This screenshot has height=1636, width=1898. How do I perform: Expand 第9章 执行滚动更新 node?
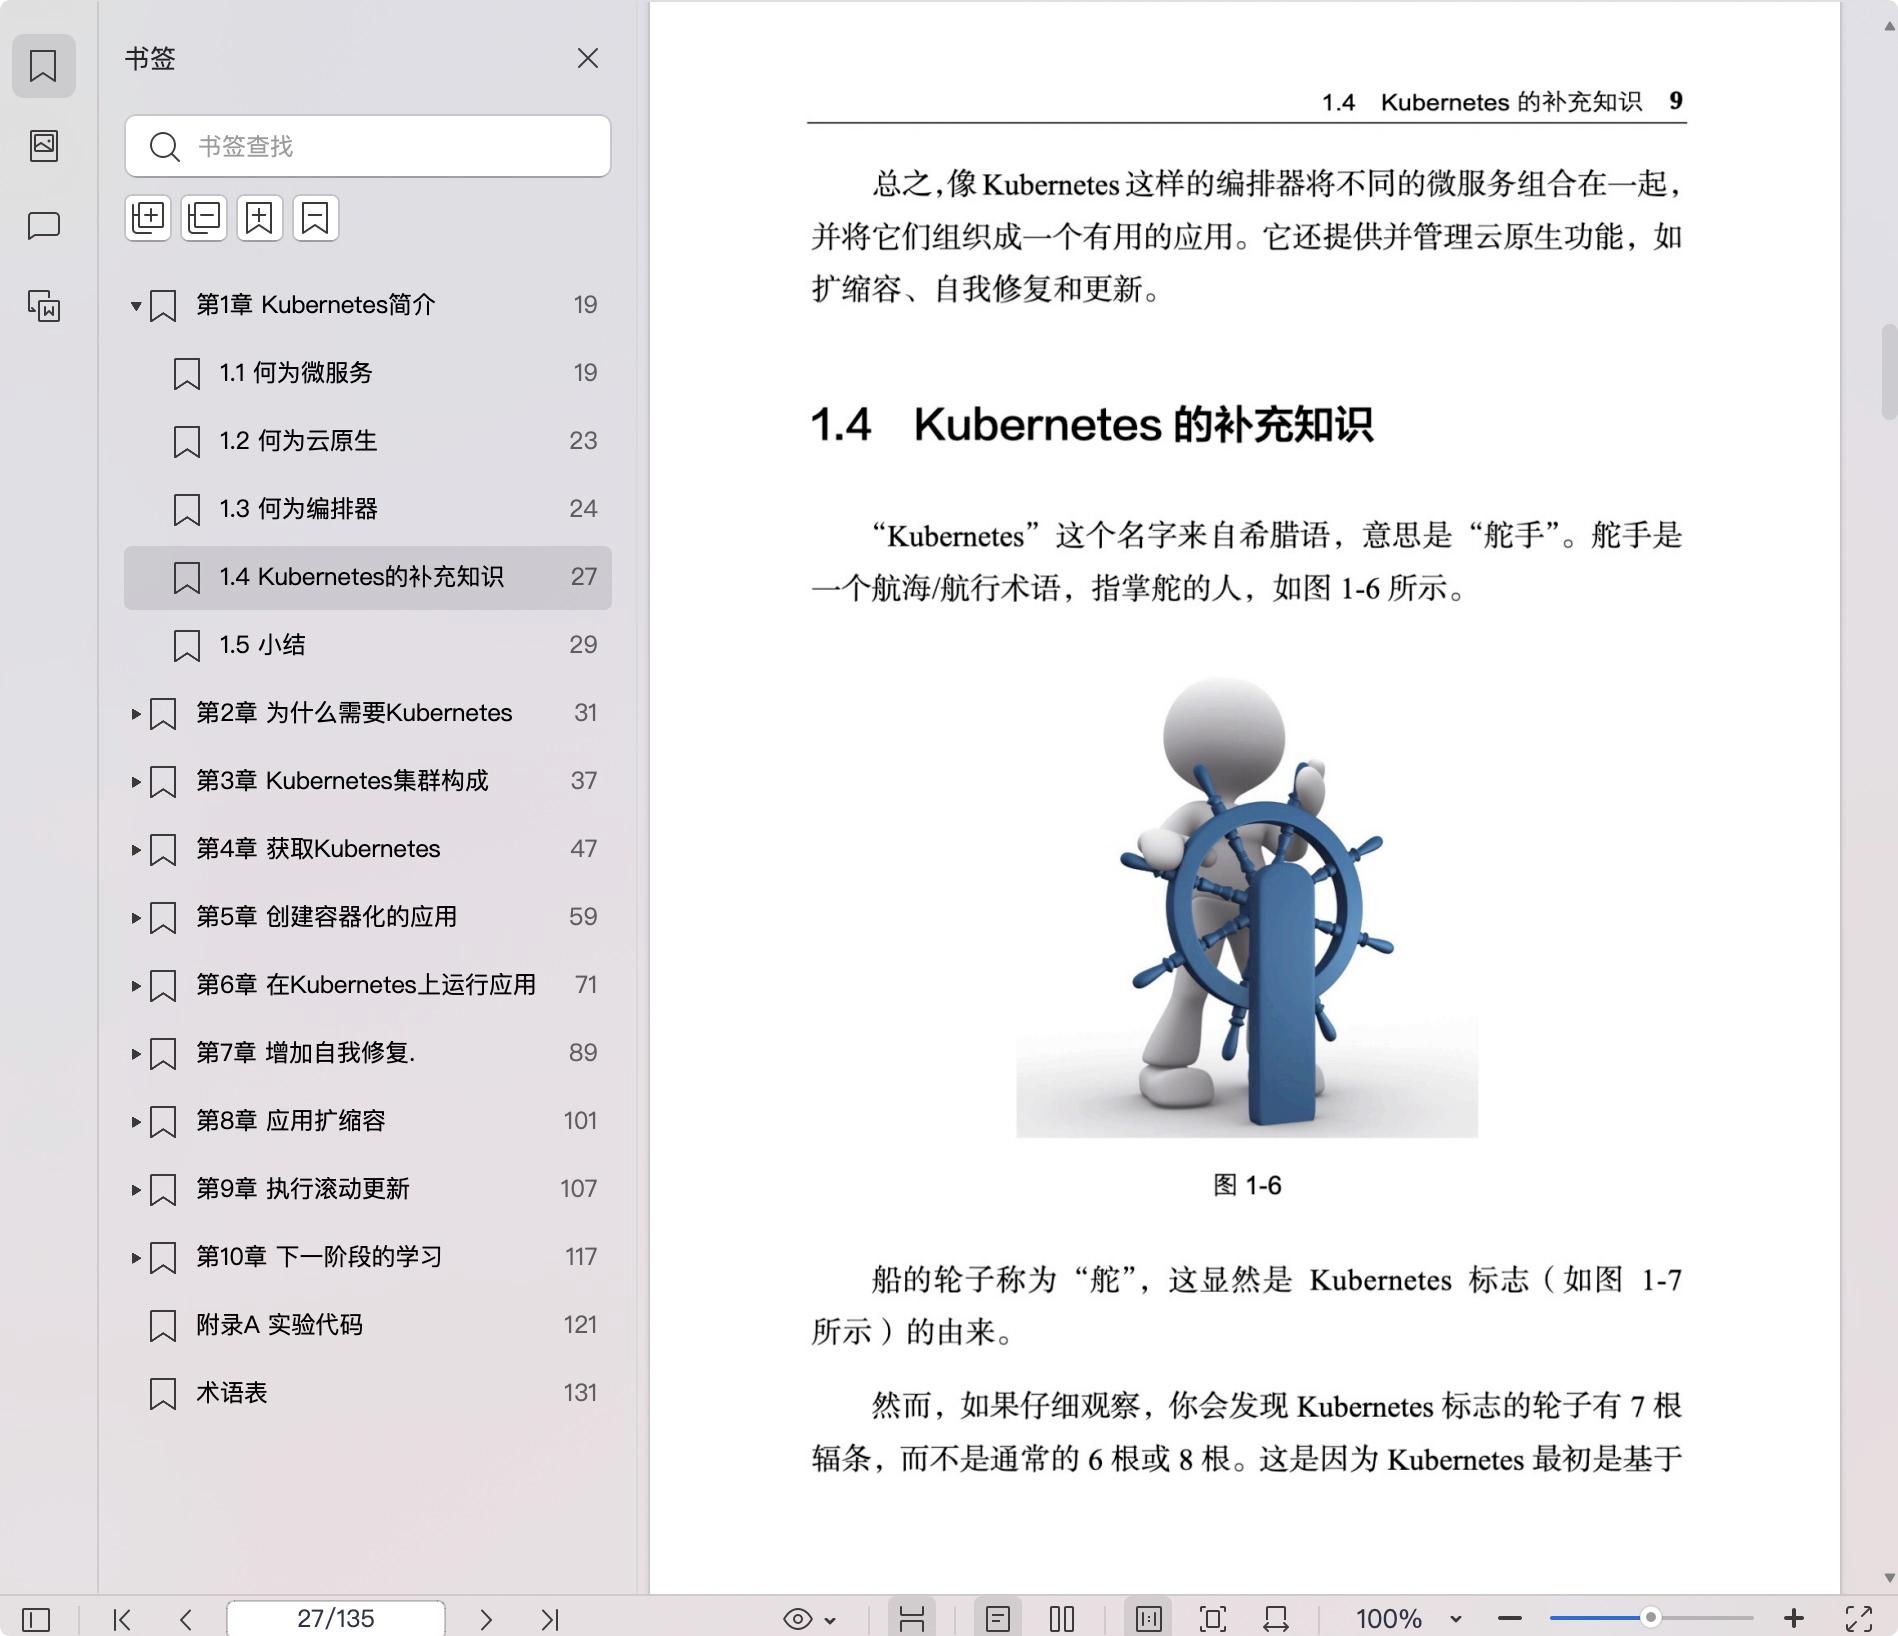(136, 1190)
